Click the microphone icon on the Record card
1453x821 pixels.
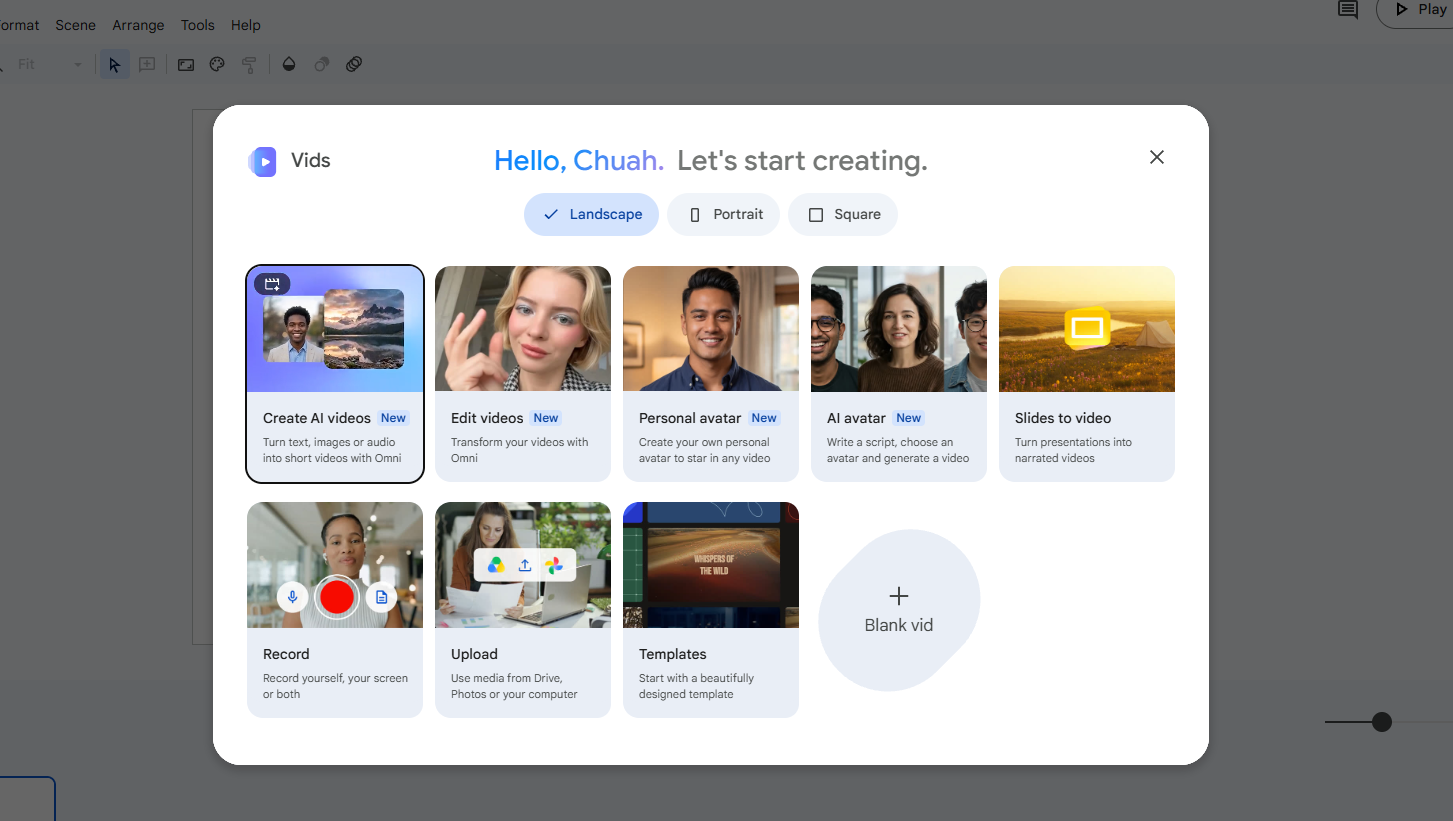(x=293, y=598)
